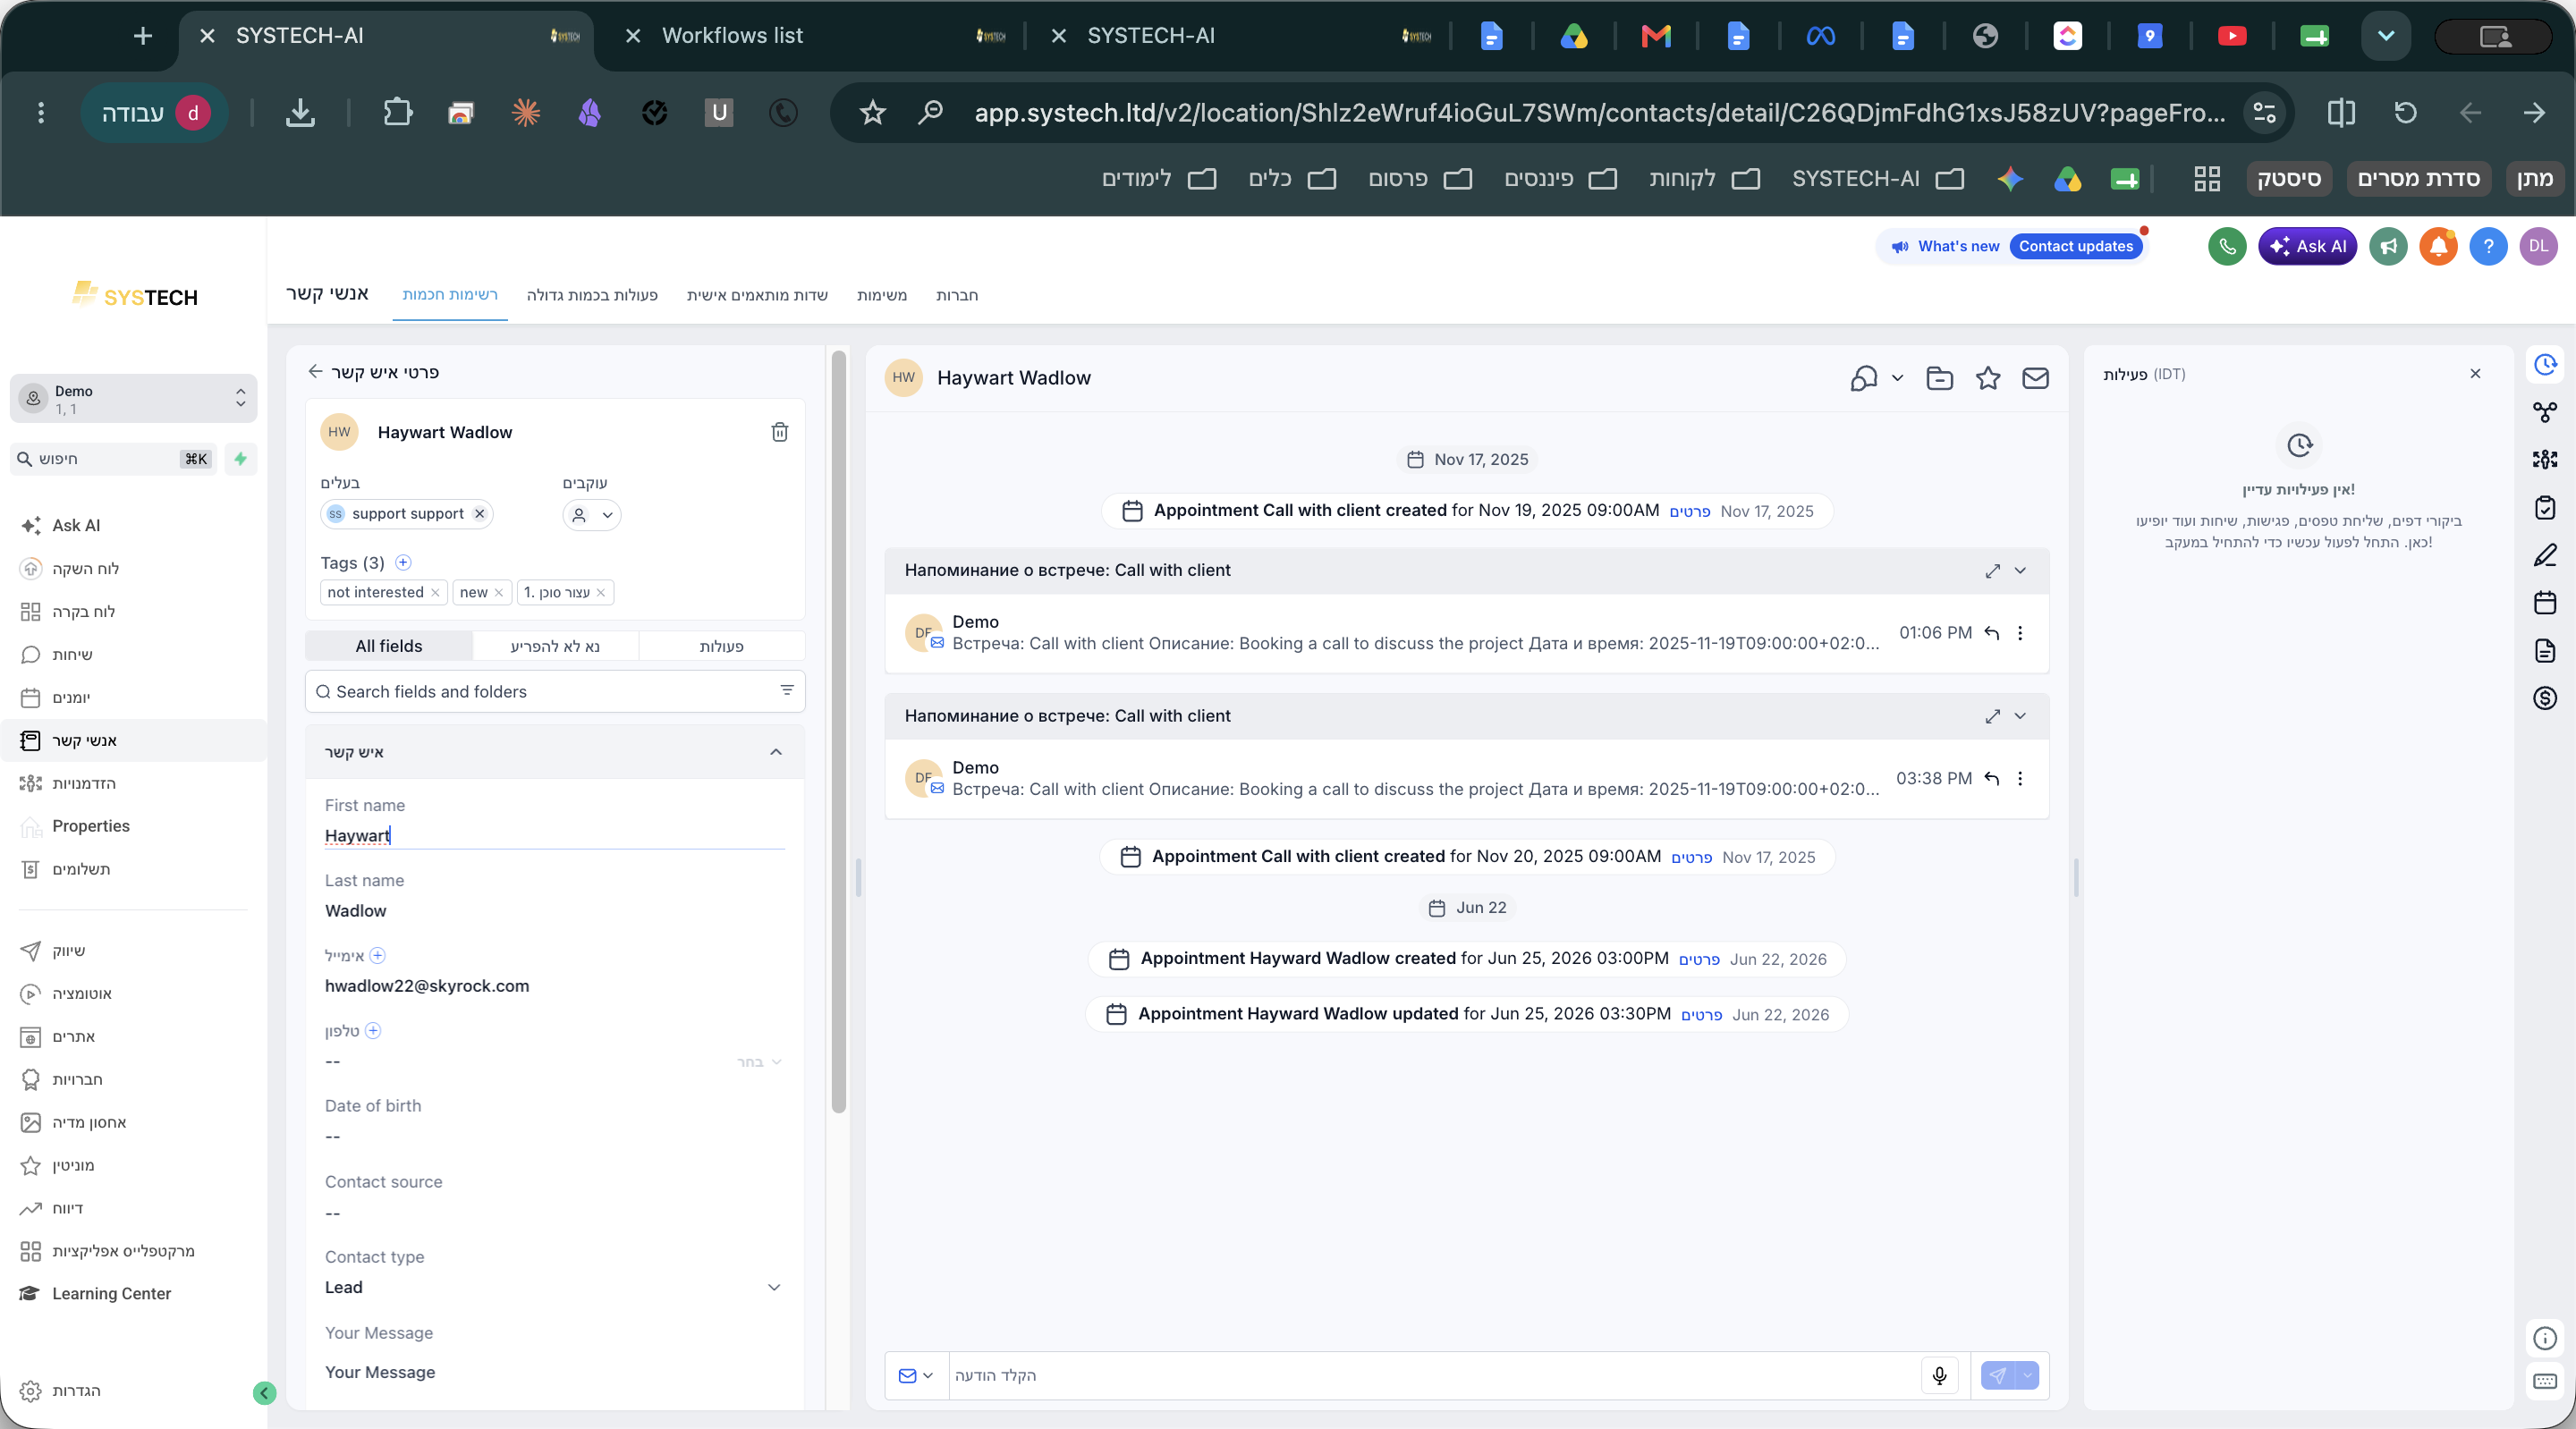Reply to 01:06 PM Demo message
The width and height of the screenshot is (2576, 1429).
coord(1991,633)
